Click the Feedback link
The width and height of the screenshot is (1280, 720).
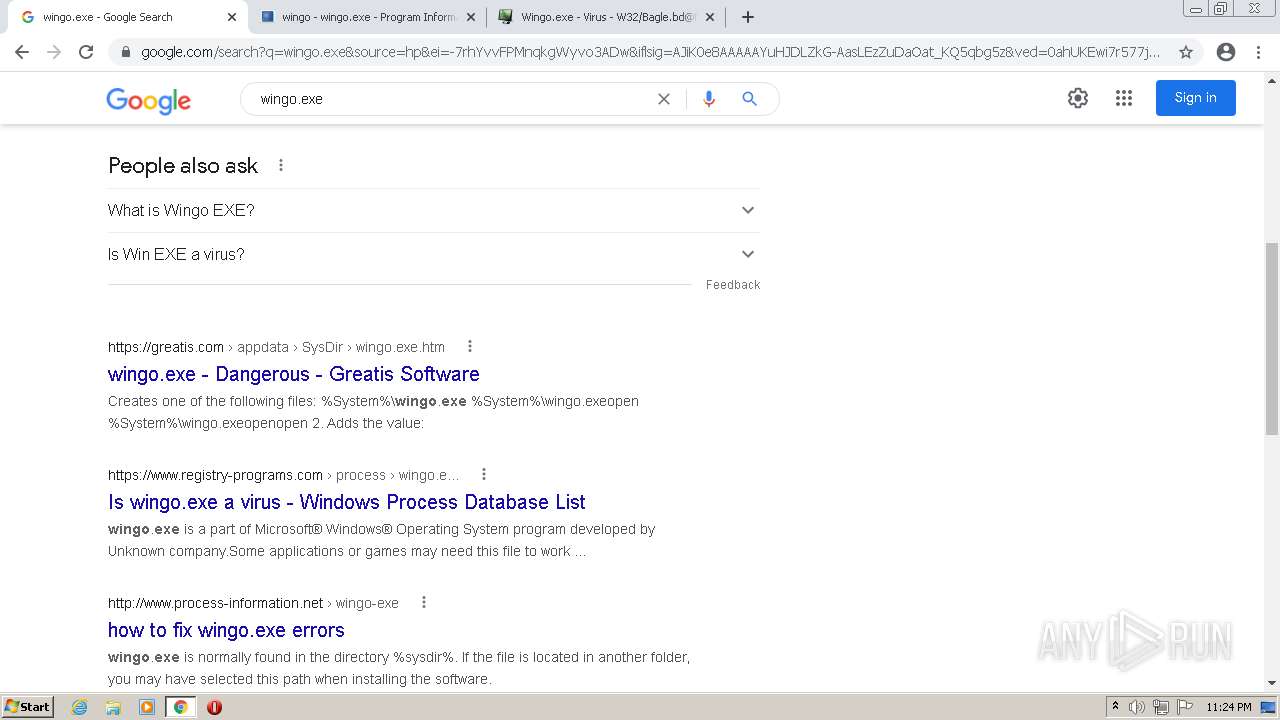733,285
